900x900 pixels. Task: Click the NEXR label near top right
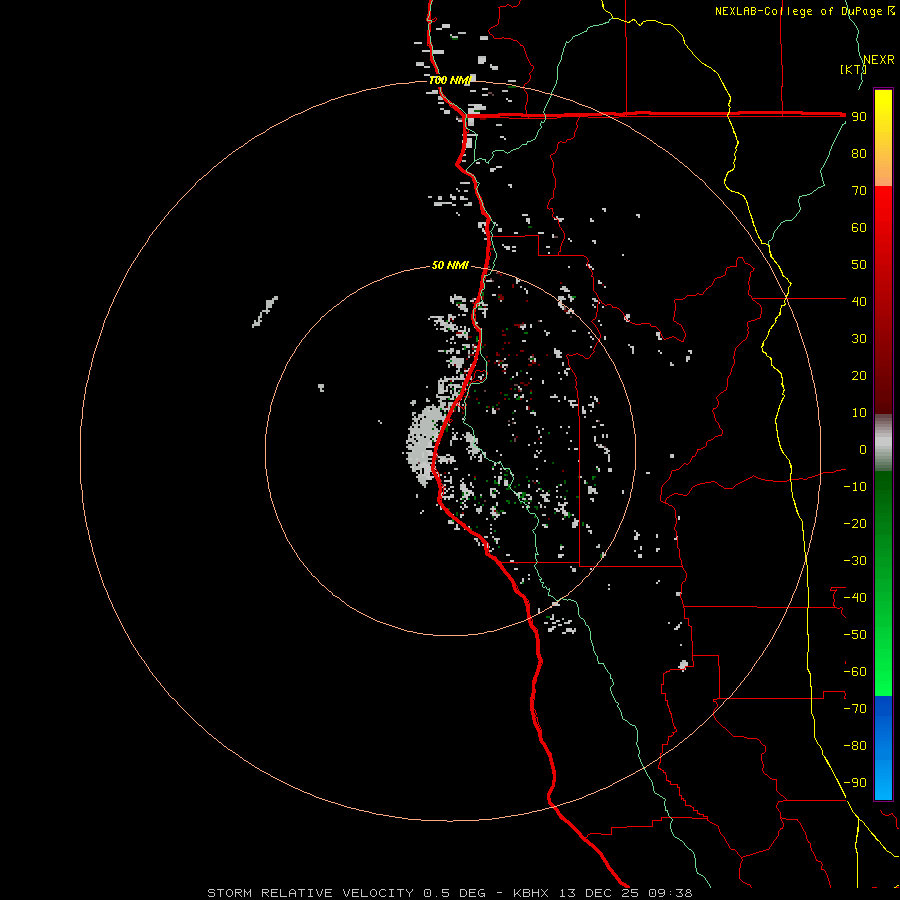[879, 60]
